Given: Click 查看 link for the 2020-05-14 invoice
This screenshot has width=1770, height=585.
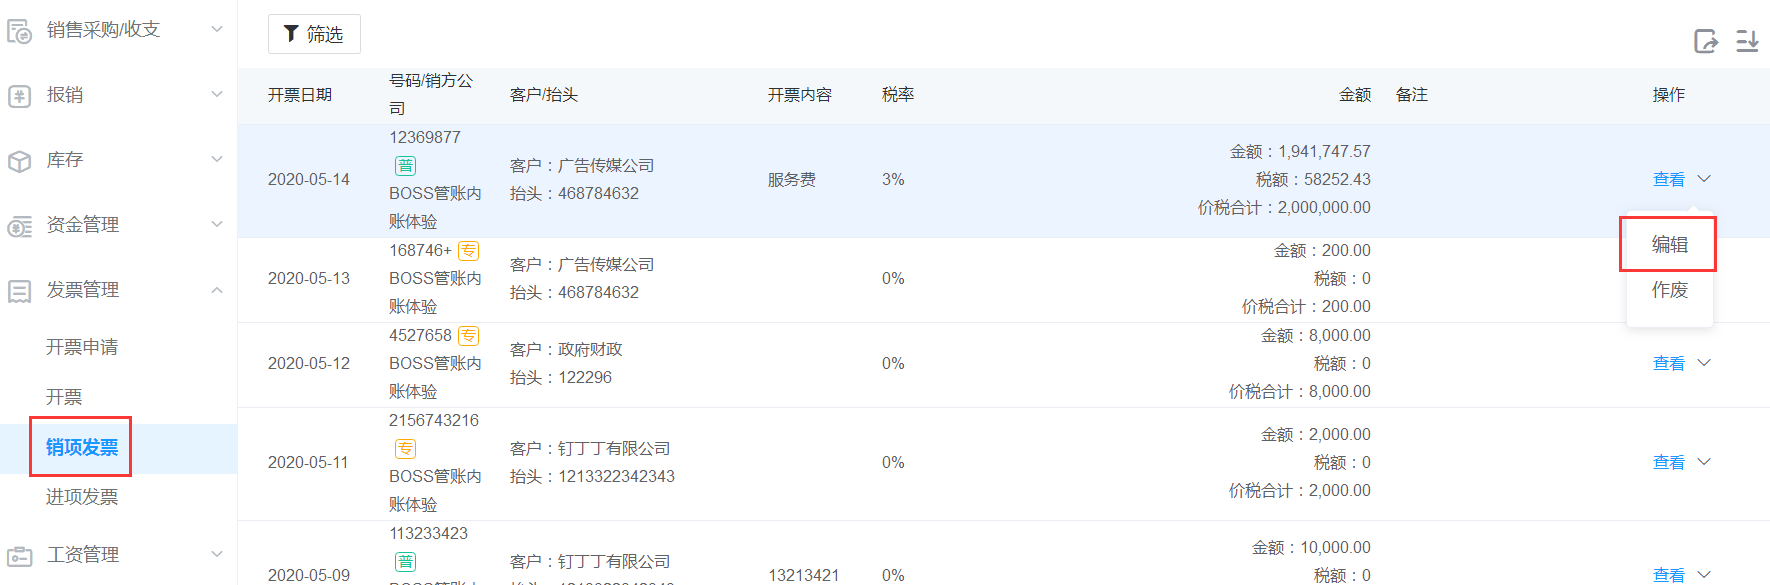Looking at the screenshot, I should (x=1668, y=179).
